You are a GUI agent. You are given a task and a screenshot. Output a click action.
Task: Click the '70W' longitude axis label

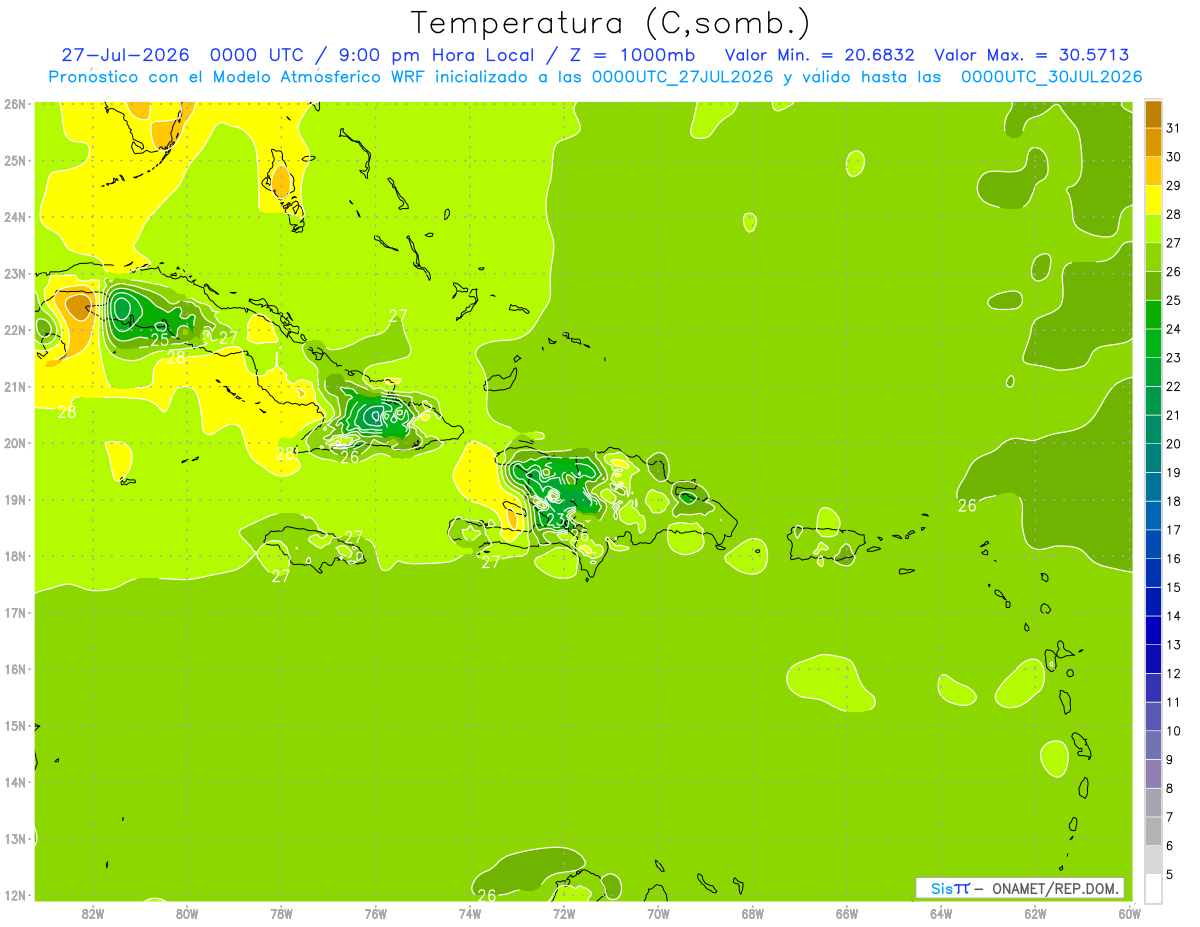(658, 913)
